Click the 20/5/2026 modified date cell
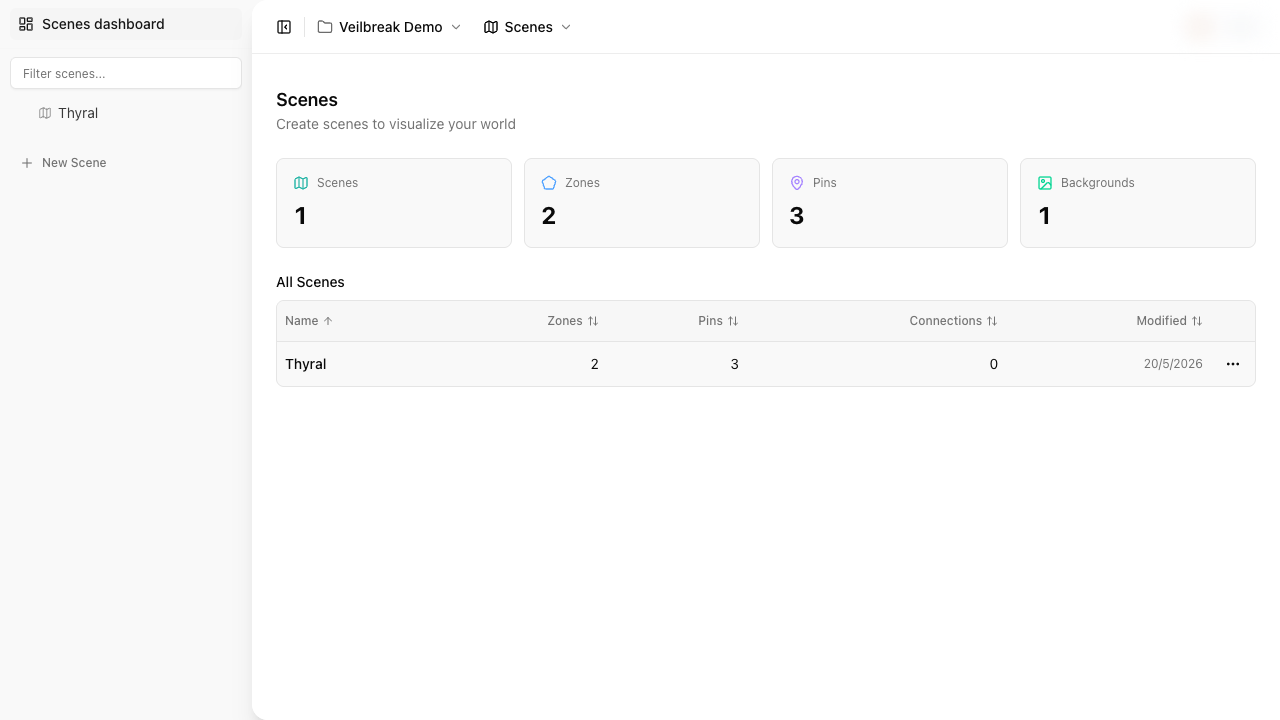The image size is (1280, 720). pos(1173,364)
